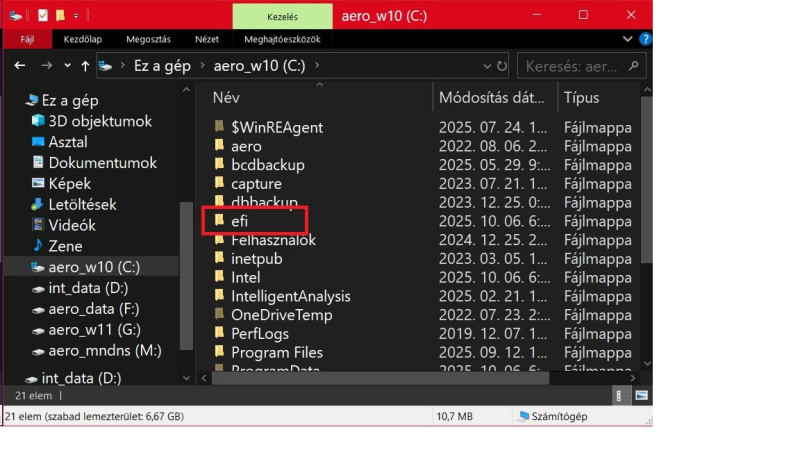Click the navigation pane scroll down arrow

(186, 378)
